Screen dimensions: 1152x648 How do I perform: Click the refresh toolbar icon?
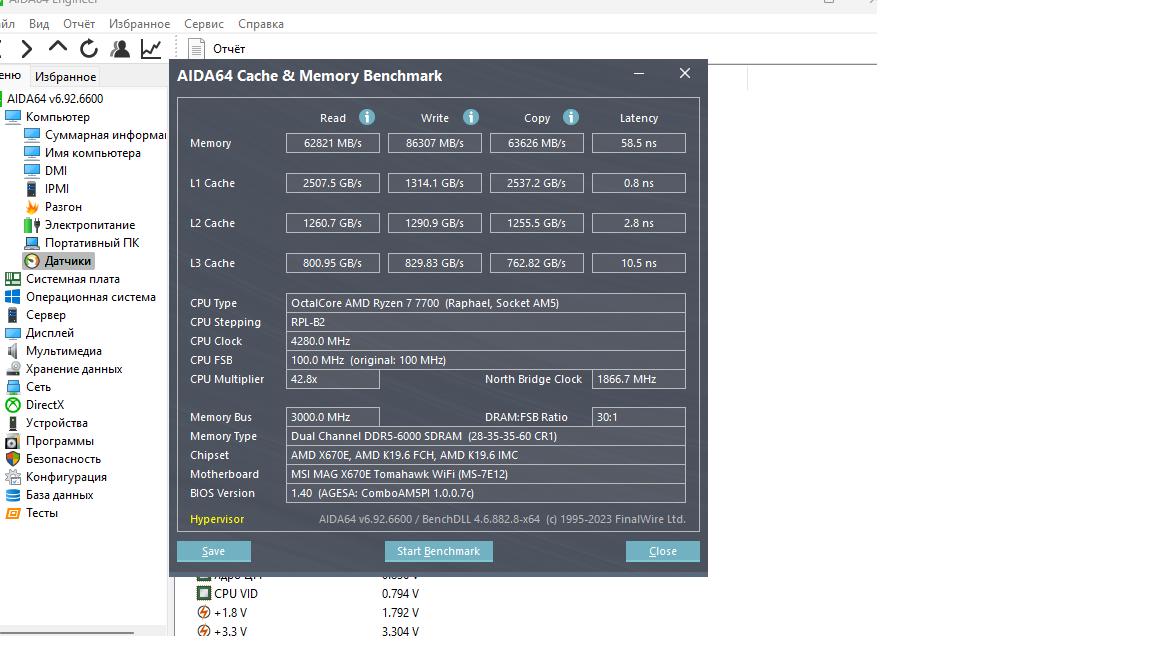tap(89, 48)
